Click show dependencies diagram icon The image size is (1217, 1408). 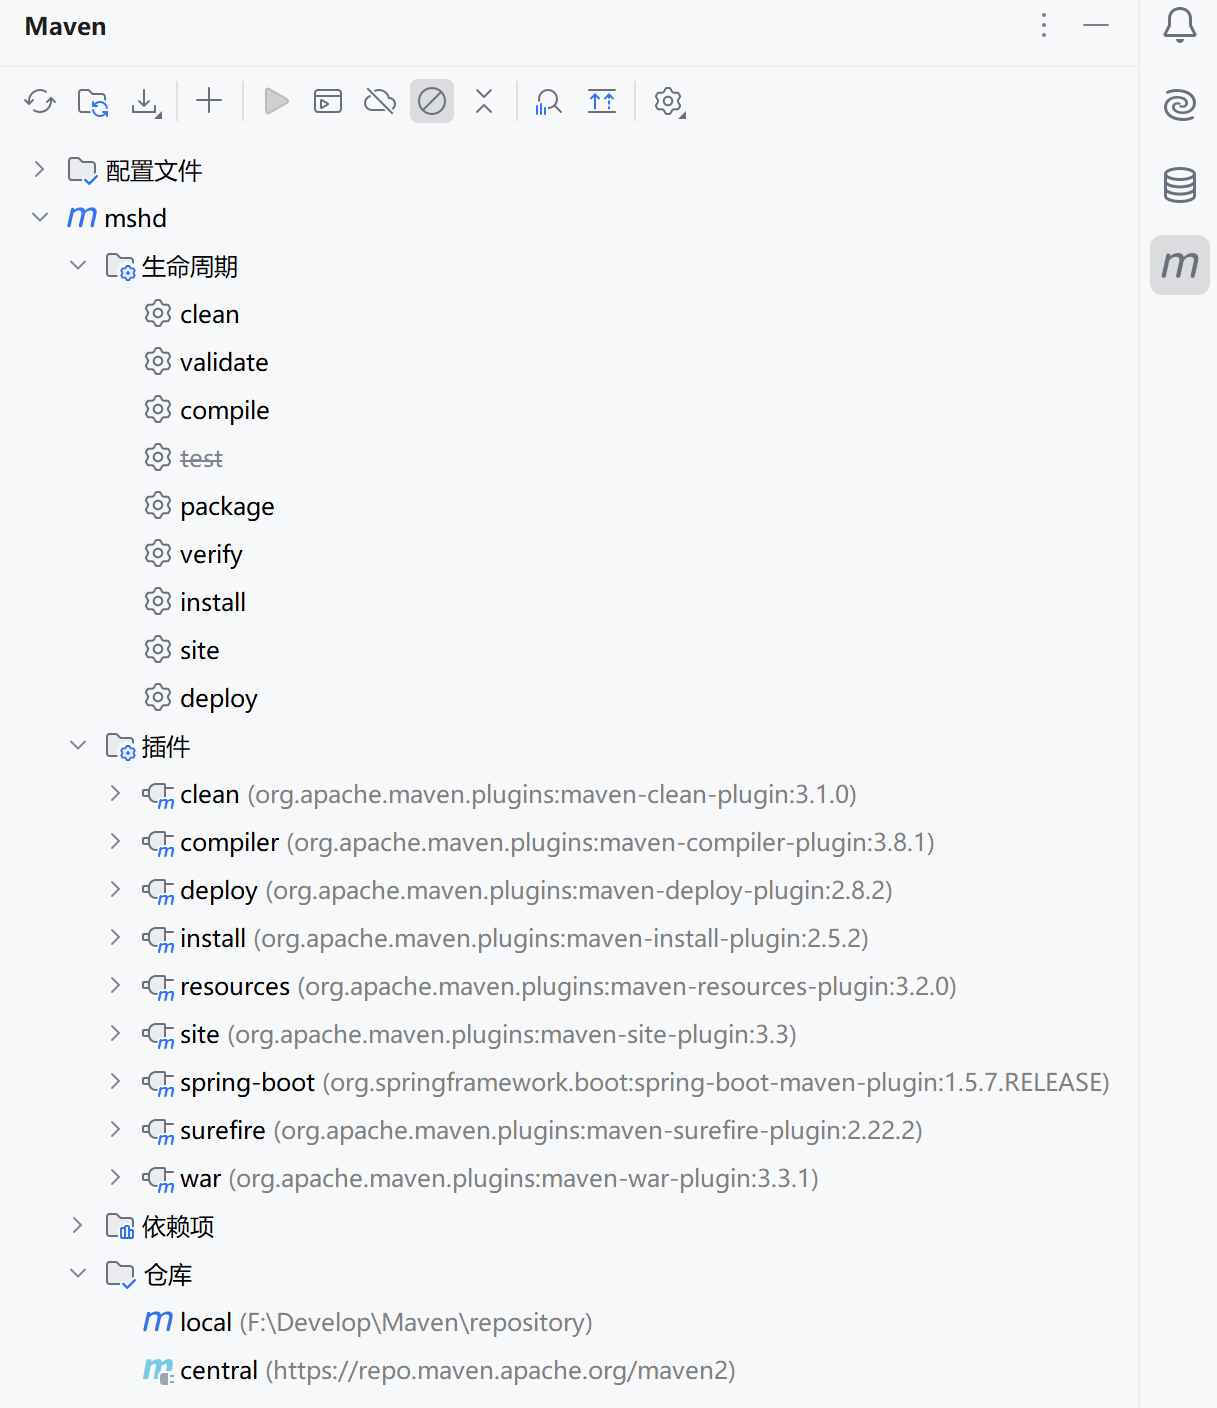[602, 101]
